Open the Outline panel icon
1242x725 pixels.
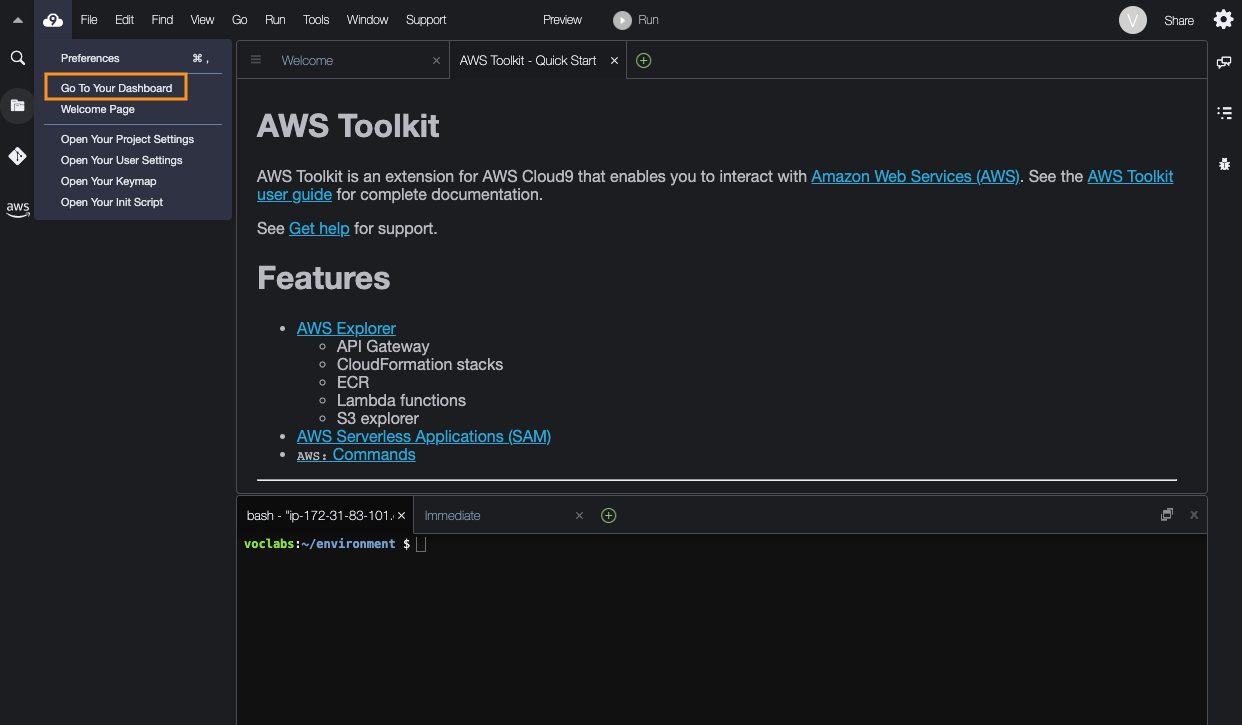click(x=1224, y=113)
